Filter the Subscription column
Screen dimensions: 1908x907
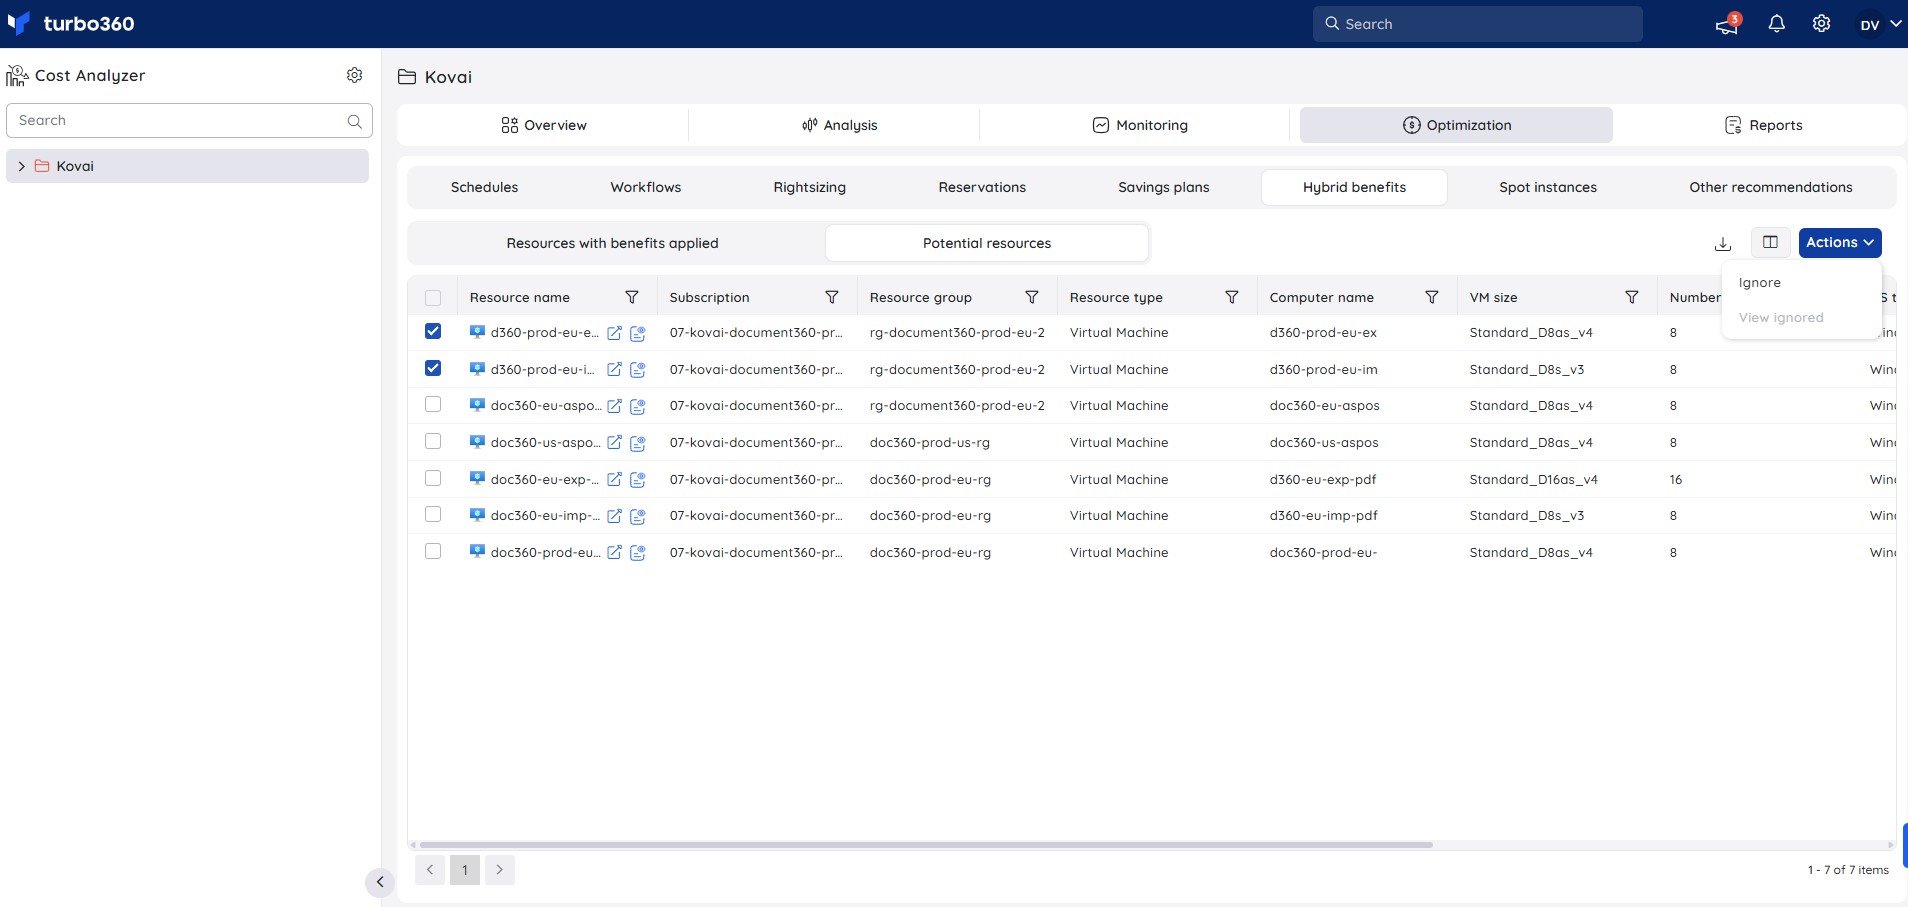click(831, 297)
